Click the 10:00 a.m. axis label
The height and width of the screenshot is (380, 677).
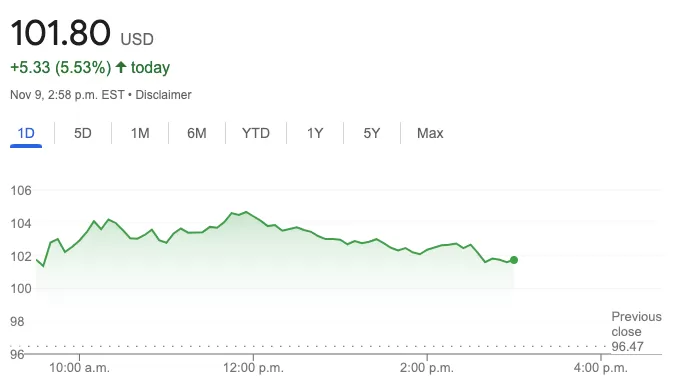tap(79, 367)
